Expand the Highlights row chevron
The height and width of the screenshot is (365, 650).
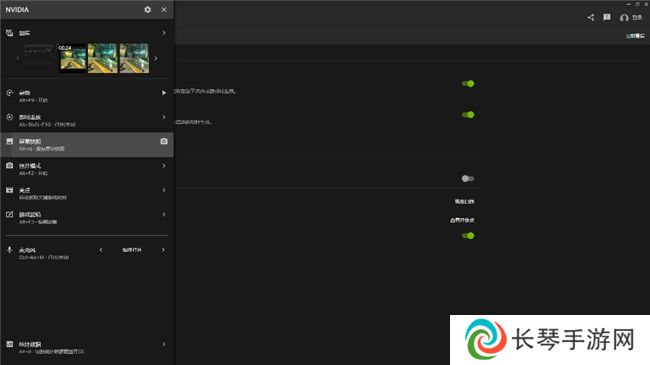point(164,190)
